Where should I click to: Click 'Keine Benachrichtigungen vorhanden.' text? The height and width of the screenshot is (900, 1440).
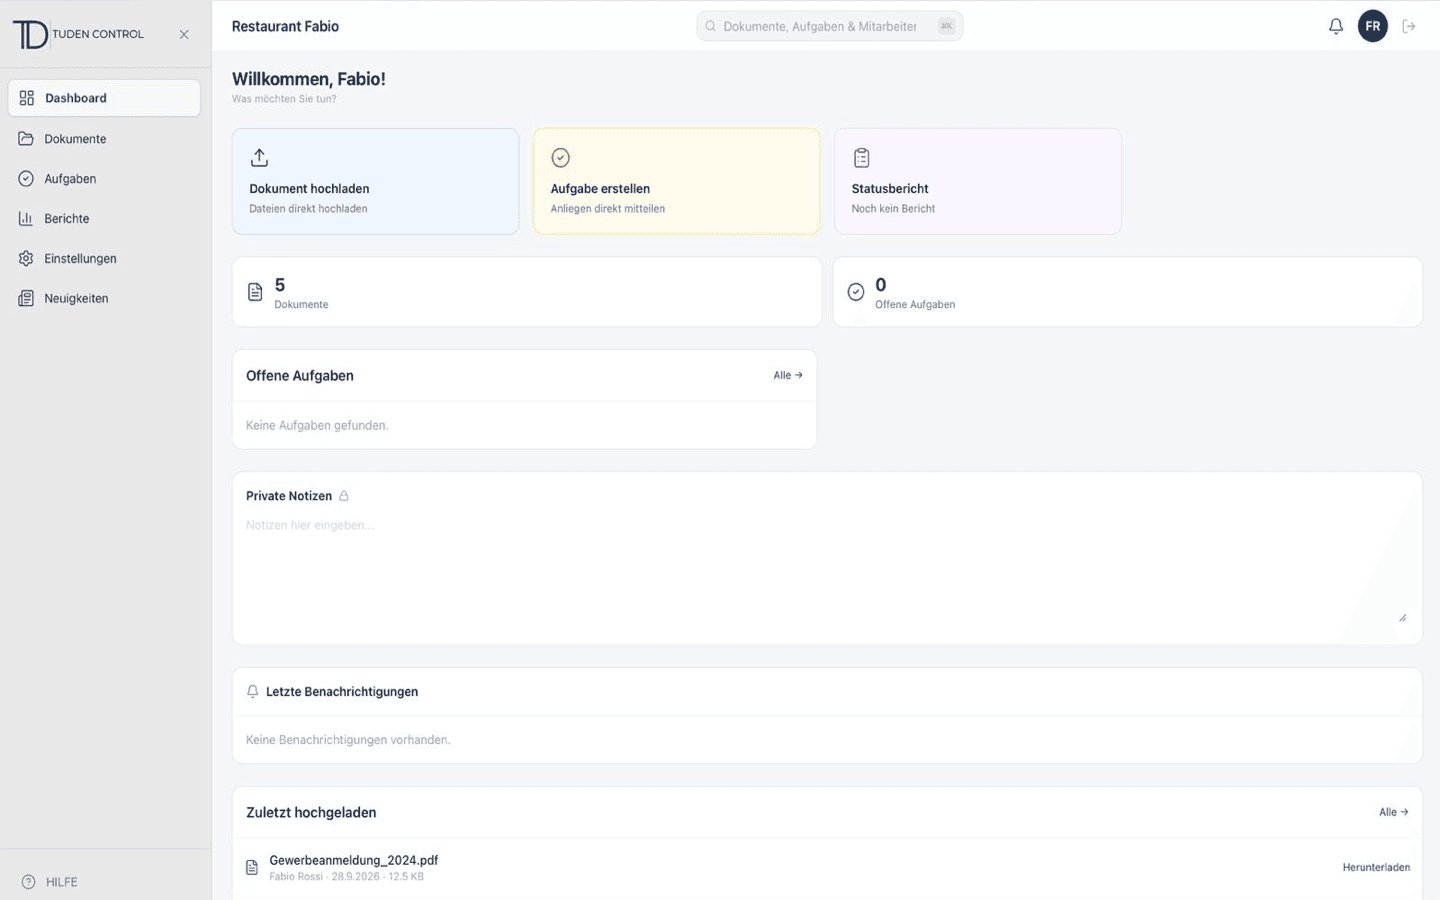click(x=348, y=740)
